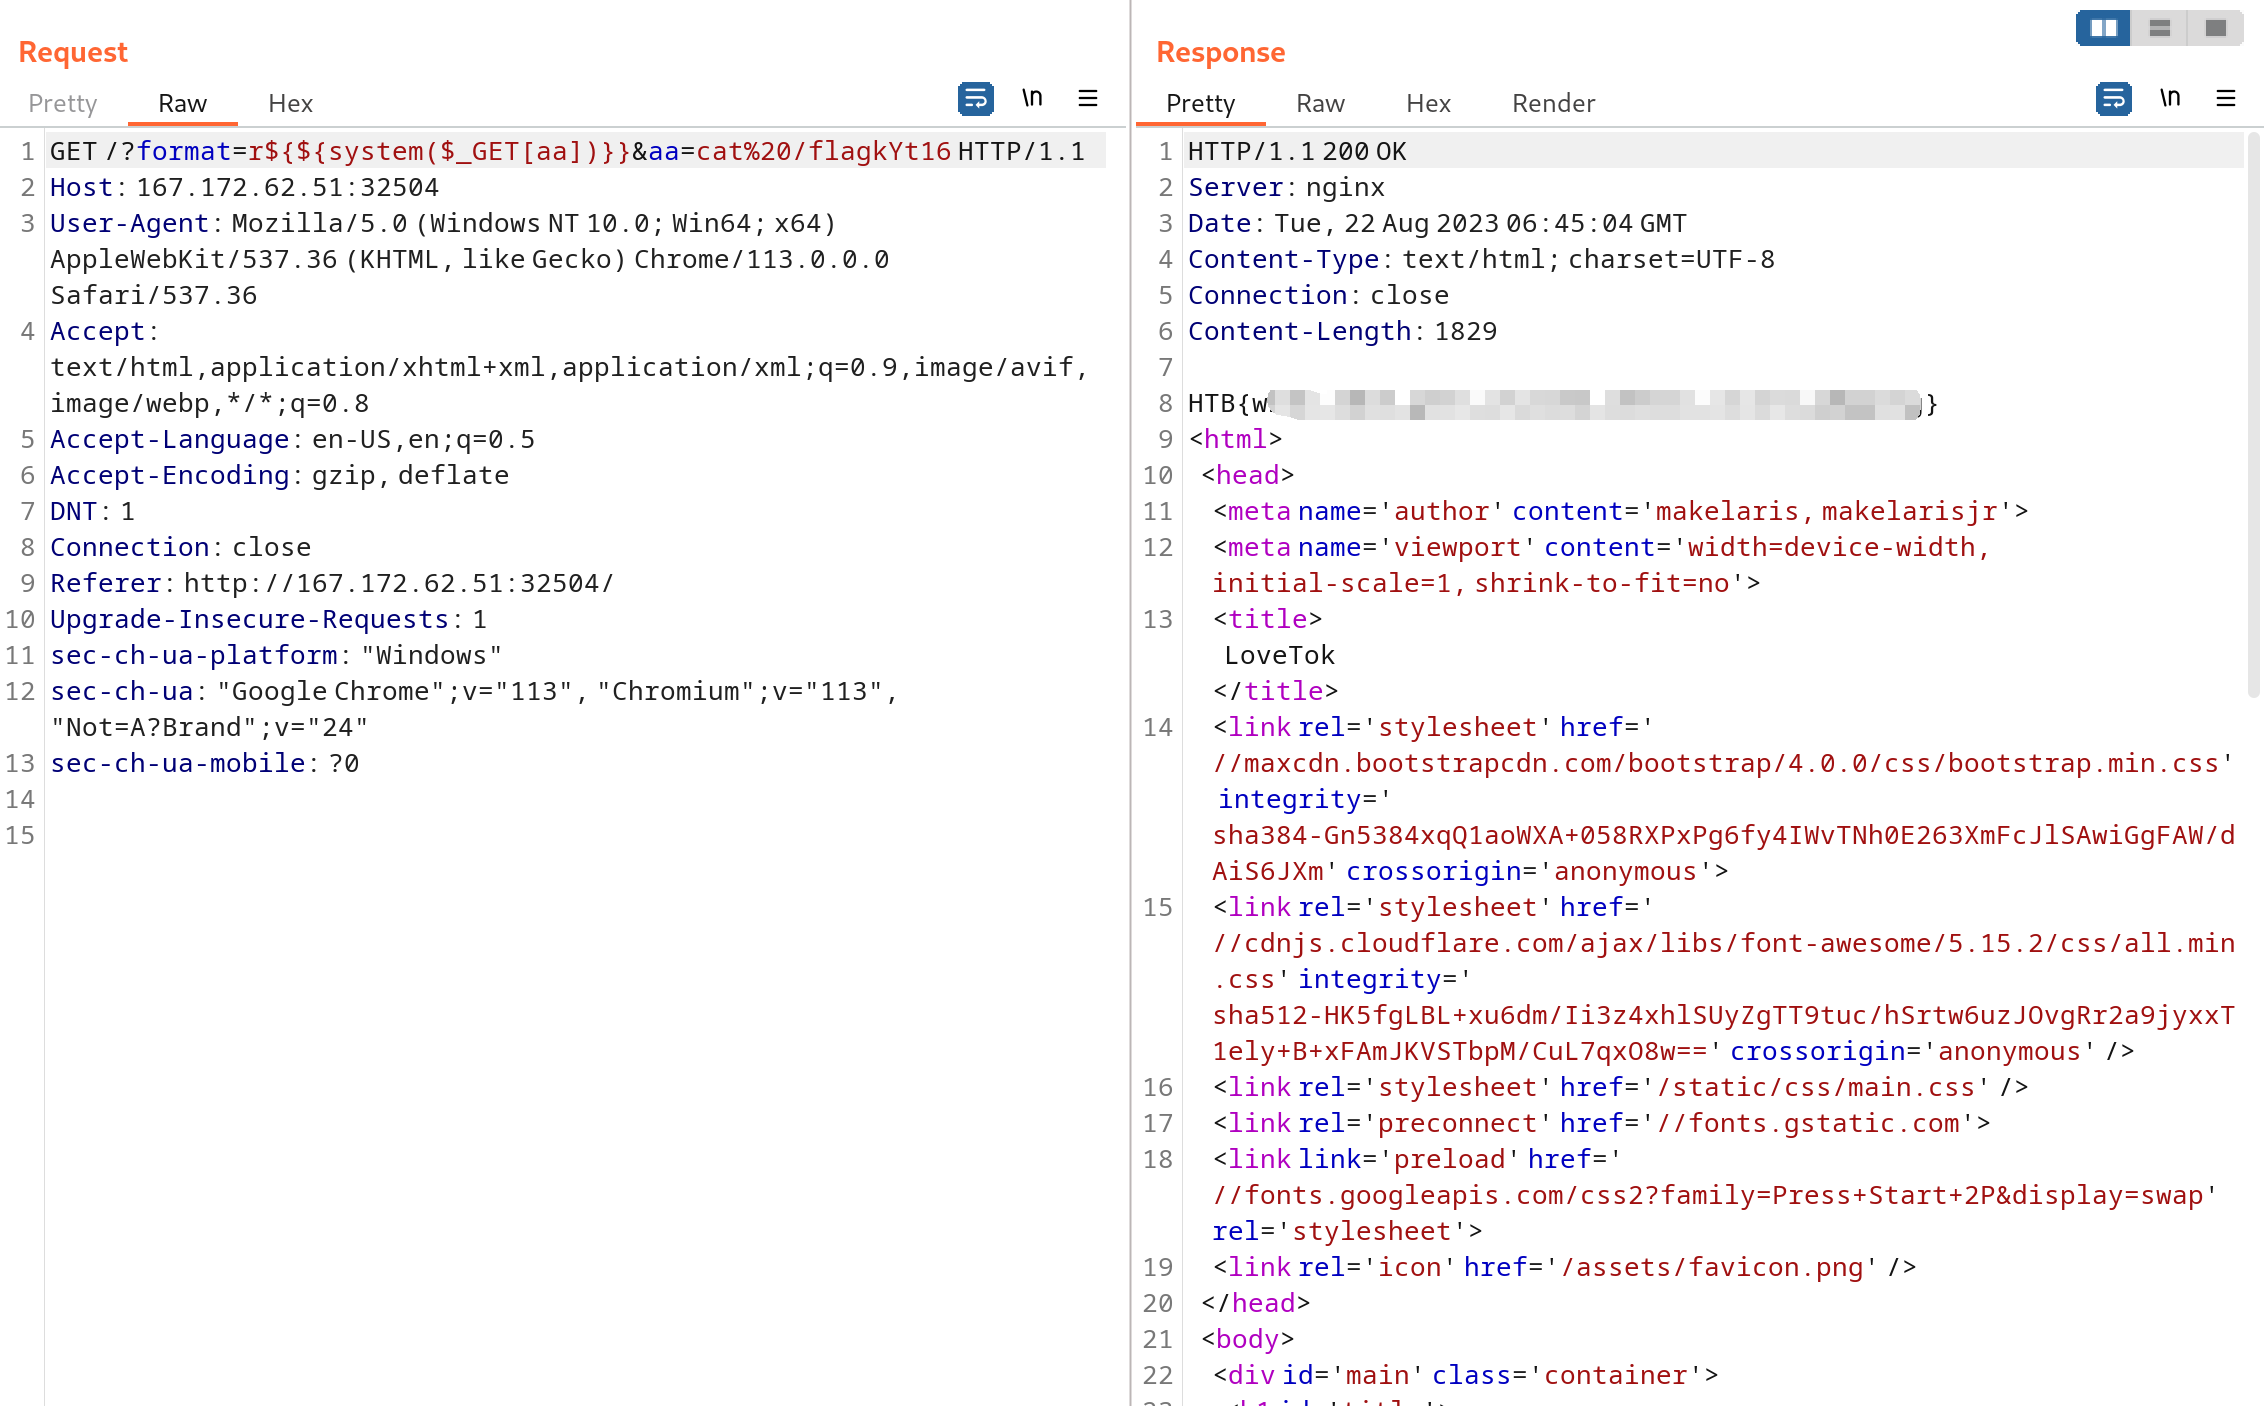The width and height of the screenshot is (2264, 1406).
Task: Click the 'HTTP/1.1 200 OK' status line
Action: 1297,151
